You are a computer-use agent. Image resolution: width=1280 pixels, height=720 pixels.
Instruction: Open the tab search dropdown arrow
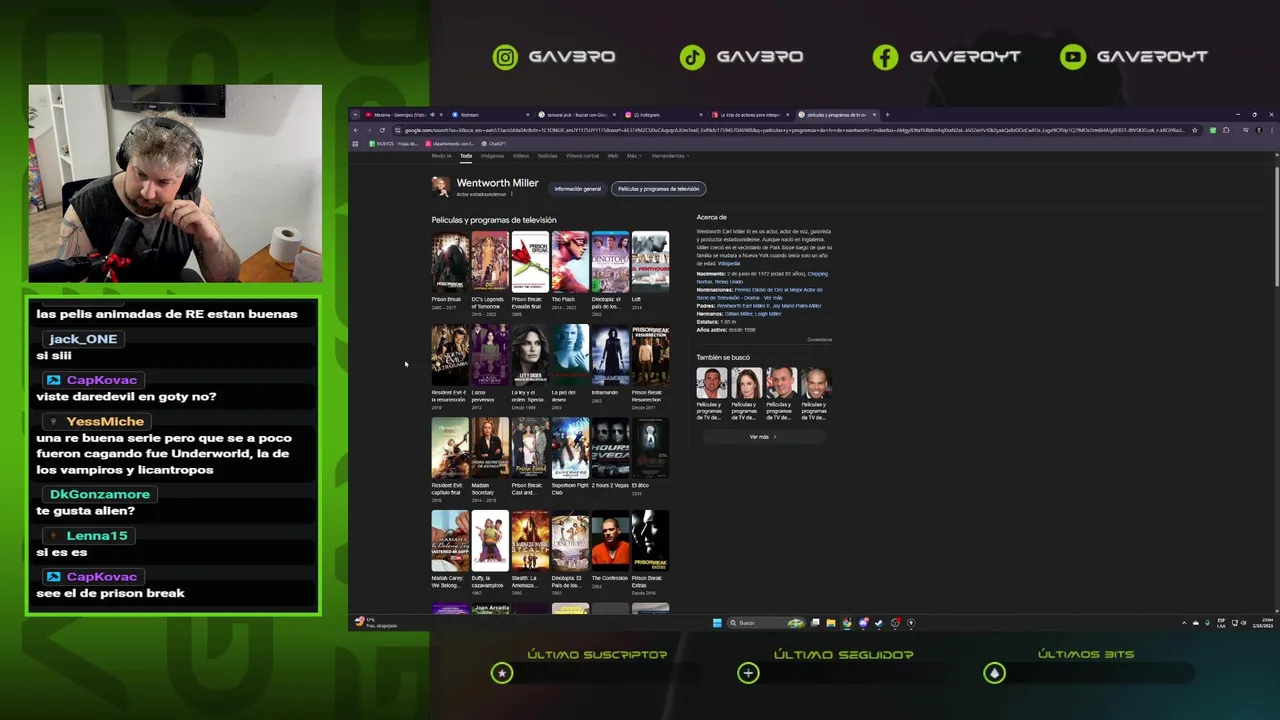[x=355, y=115]
